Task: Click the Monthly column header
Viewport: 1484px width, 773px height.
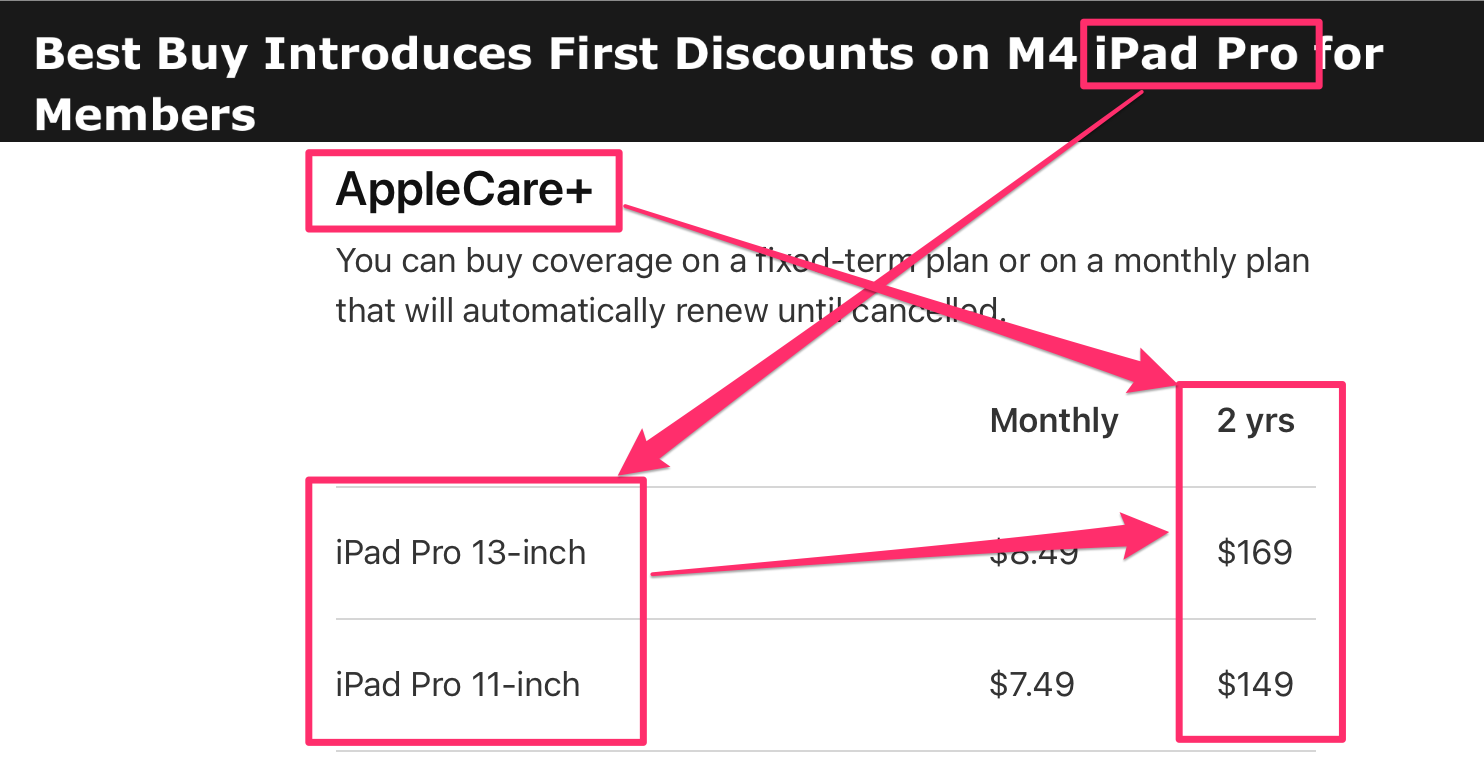Action: (x=1054, y=420)
